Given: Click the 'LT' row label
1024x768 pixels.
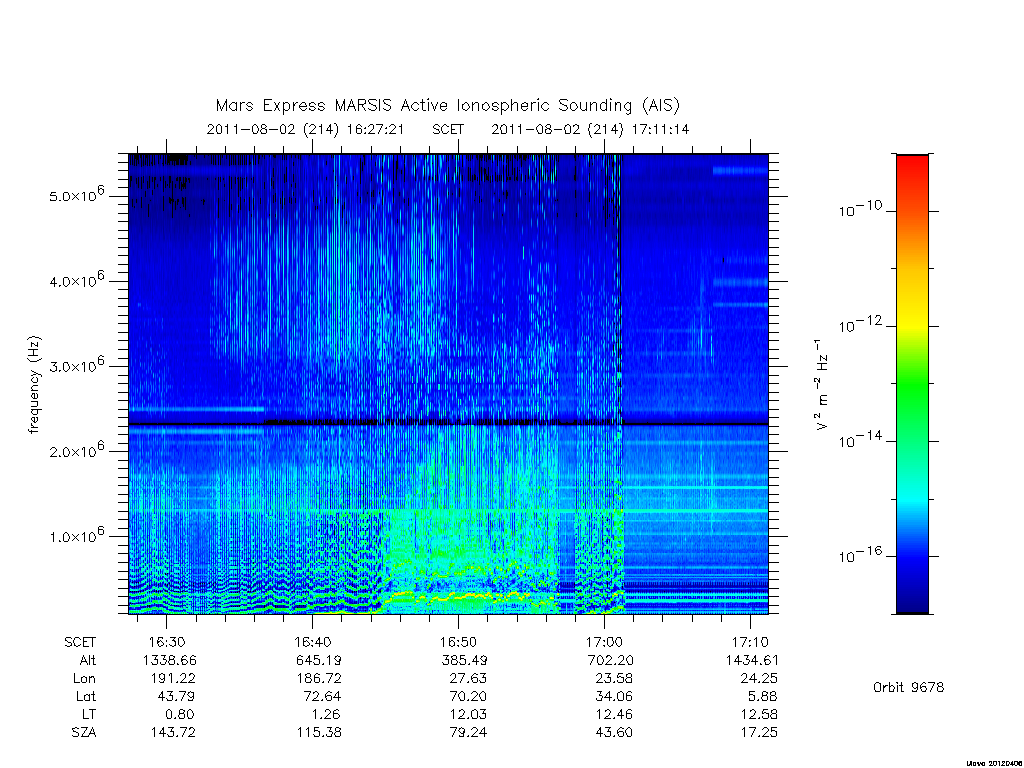Looking at the screenshot, I should [89, 714].
